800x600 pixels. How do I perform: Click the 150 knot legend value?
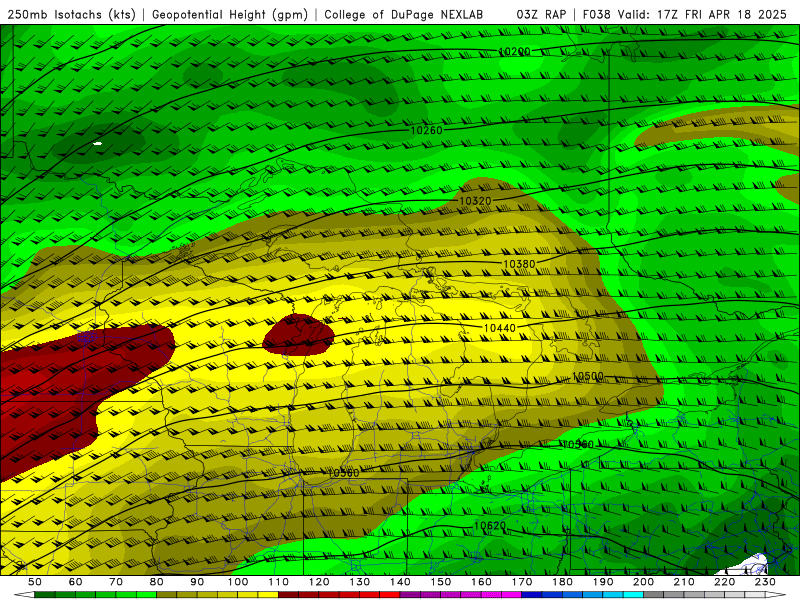(x=441, y=582)
